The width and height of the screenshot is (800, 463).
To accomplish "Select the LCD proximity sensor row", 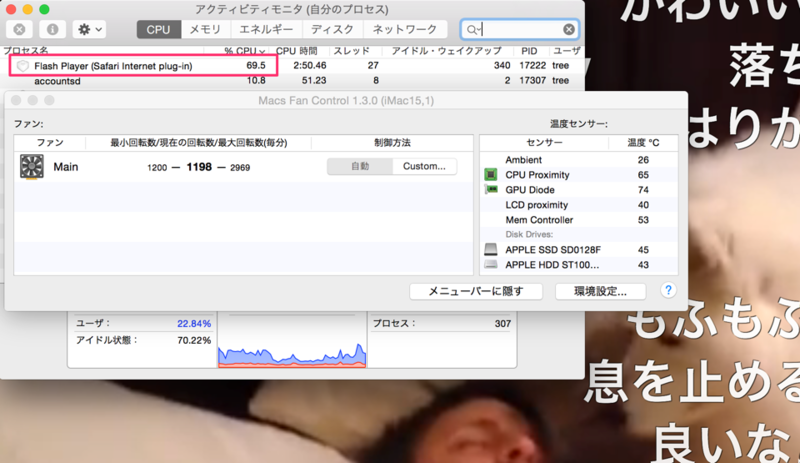I will (x=579, y=205).
